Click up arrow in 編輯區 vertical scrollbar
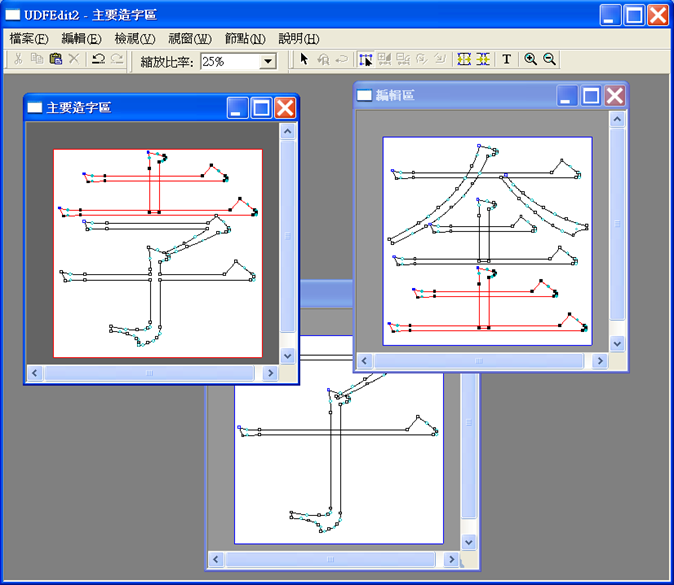The width and height of the screenshot is (674, 585). click(617, 119)
